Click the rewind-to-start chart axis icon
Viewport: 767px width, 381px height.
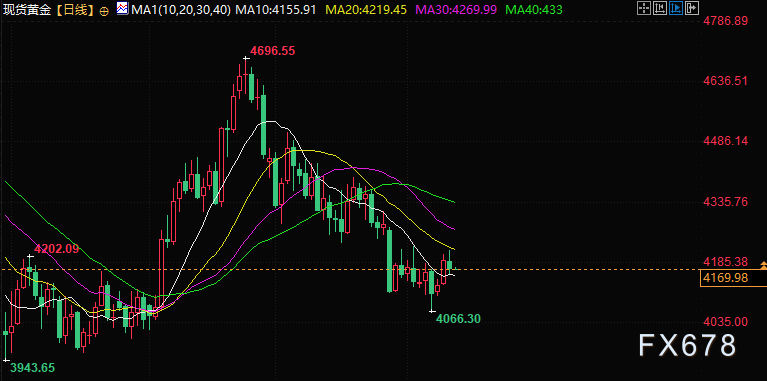(660, 8)
